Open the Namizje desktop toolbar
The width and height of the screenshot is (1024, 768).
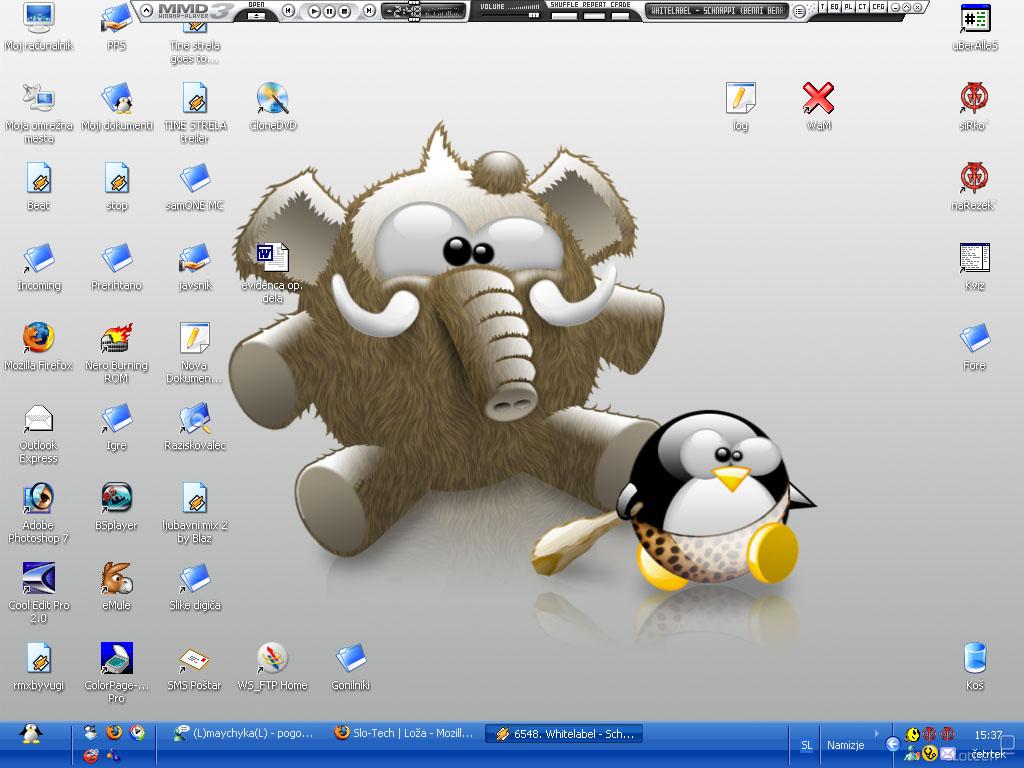click(845, 745)
